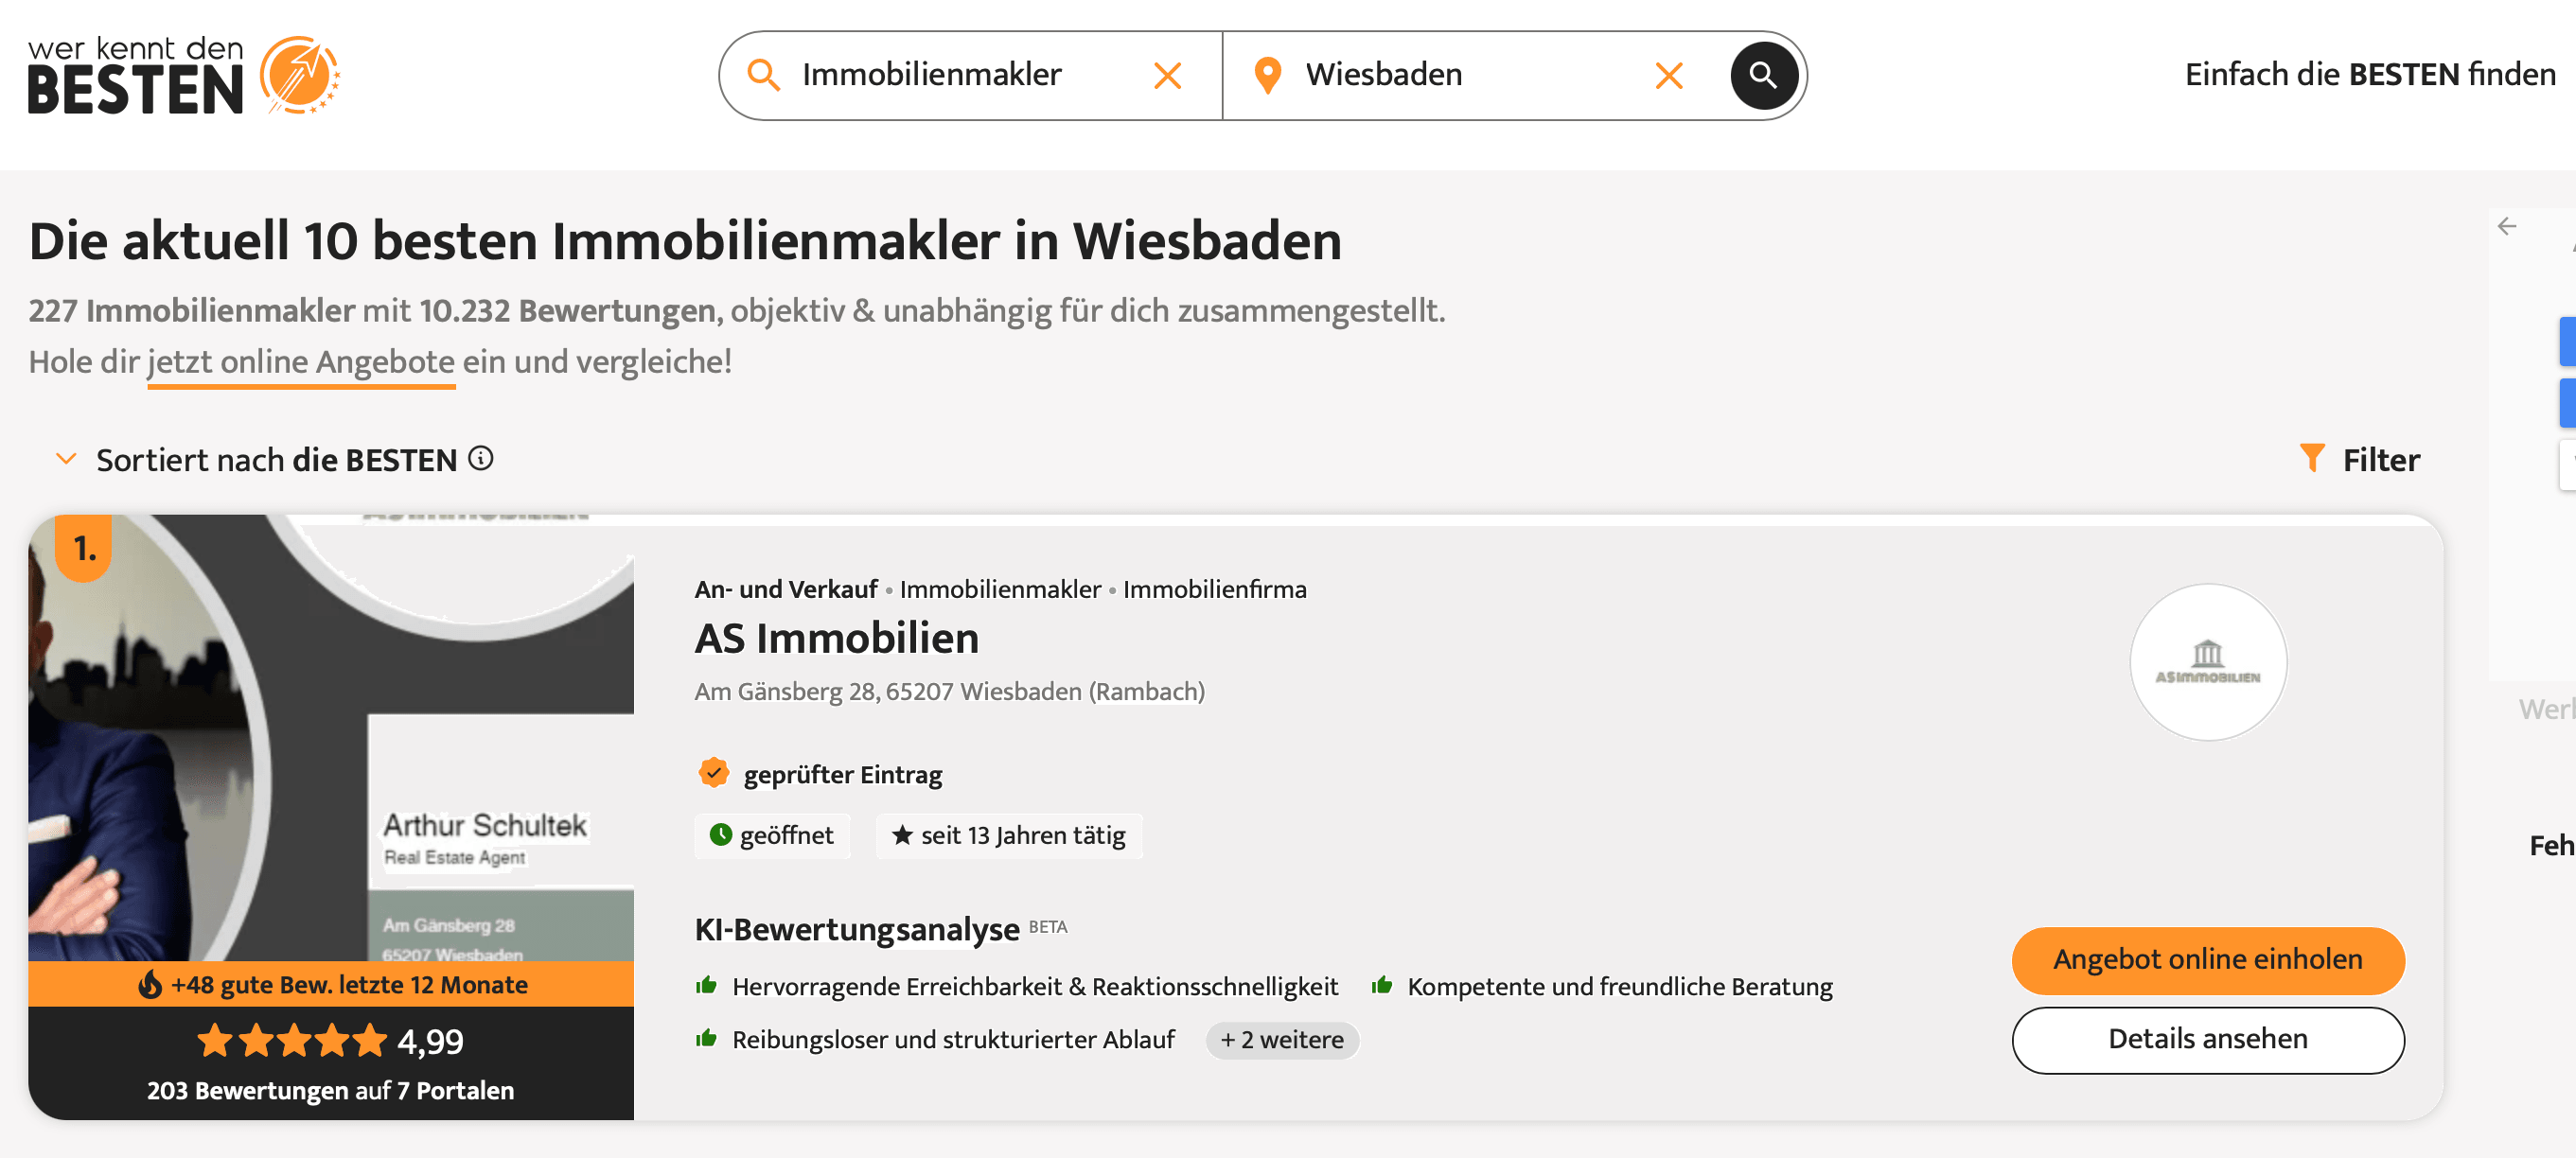Expand '+ 2 weitere' analysis points

point(1282,1040)
